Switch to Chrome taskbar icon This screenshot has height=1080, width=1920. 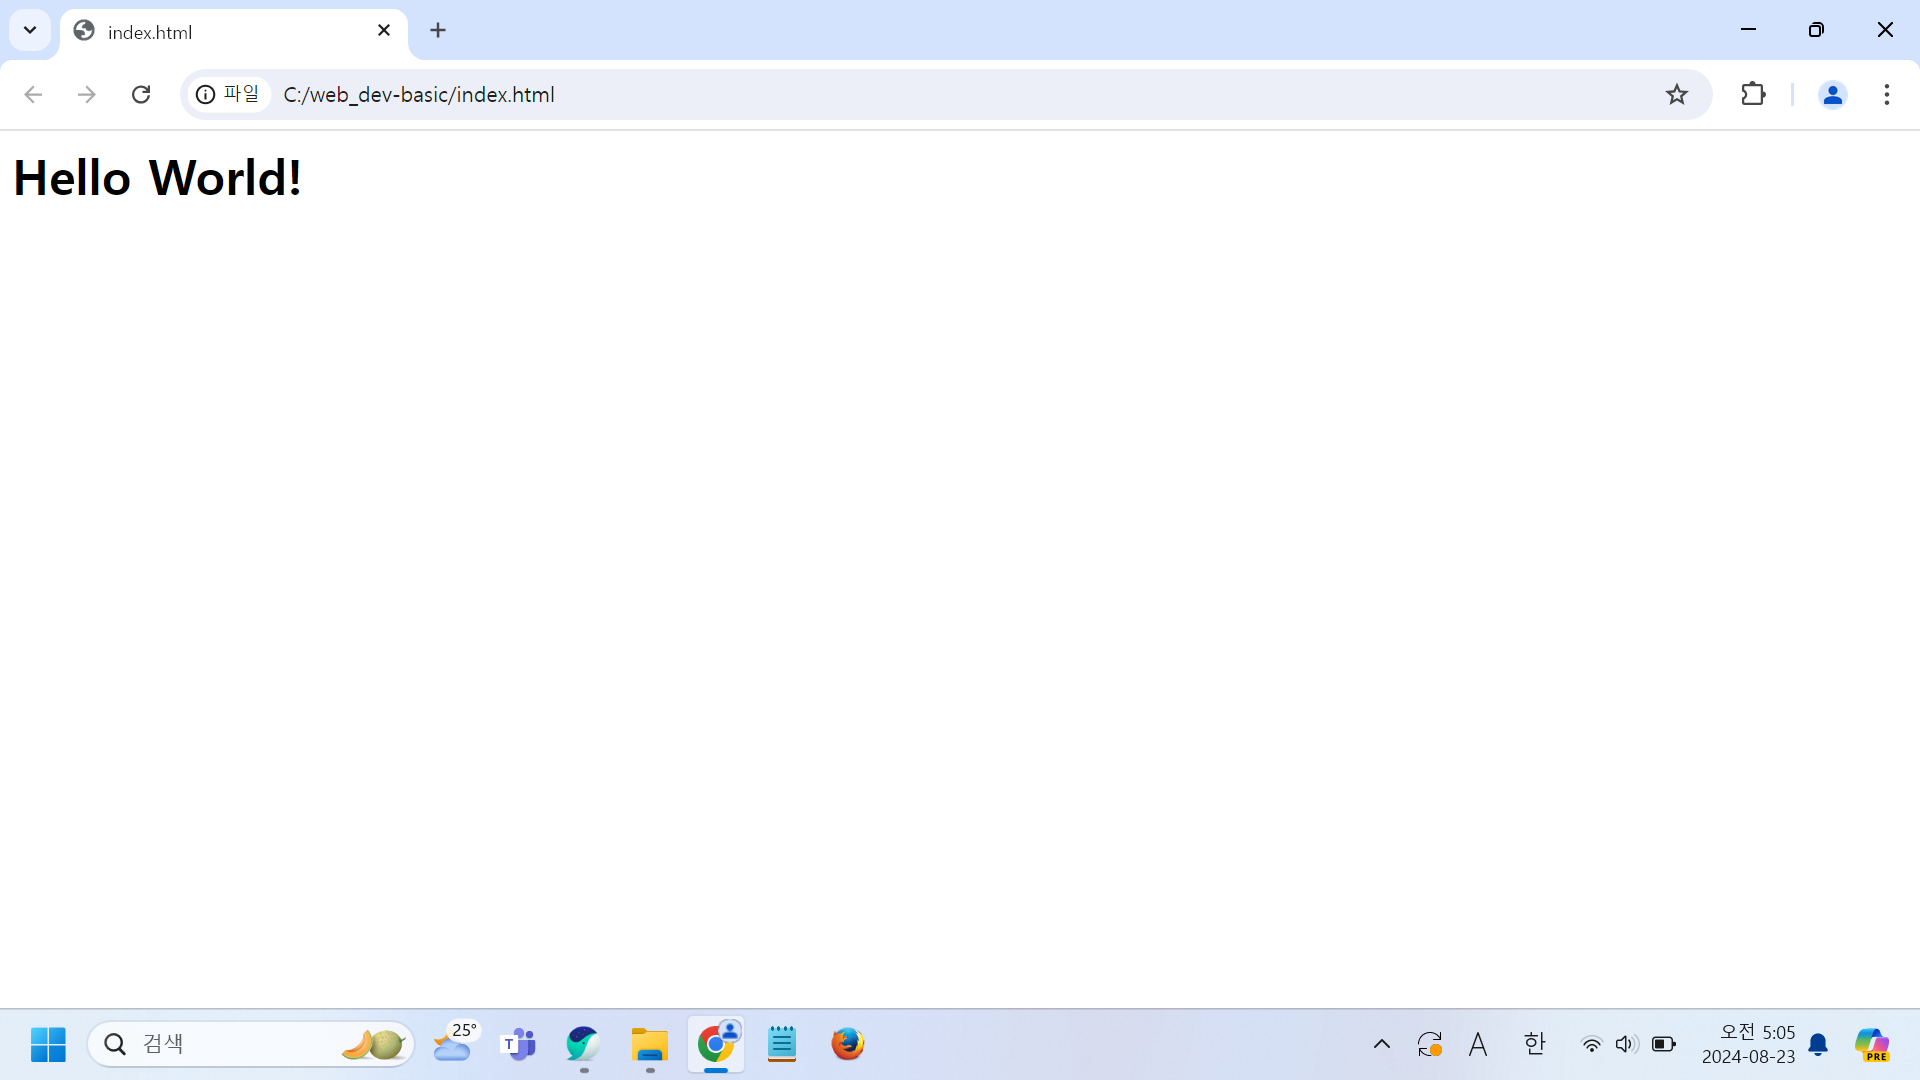[716, 1045]
